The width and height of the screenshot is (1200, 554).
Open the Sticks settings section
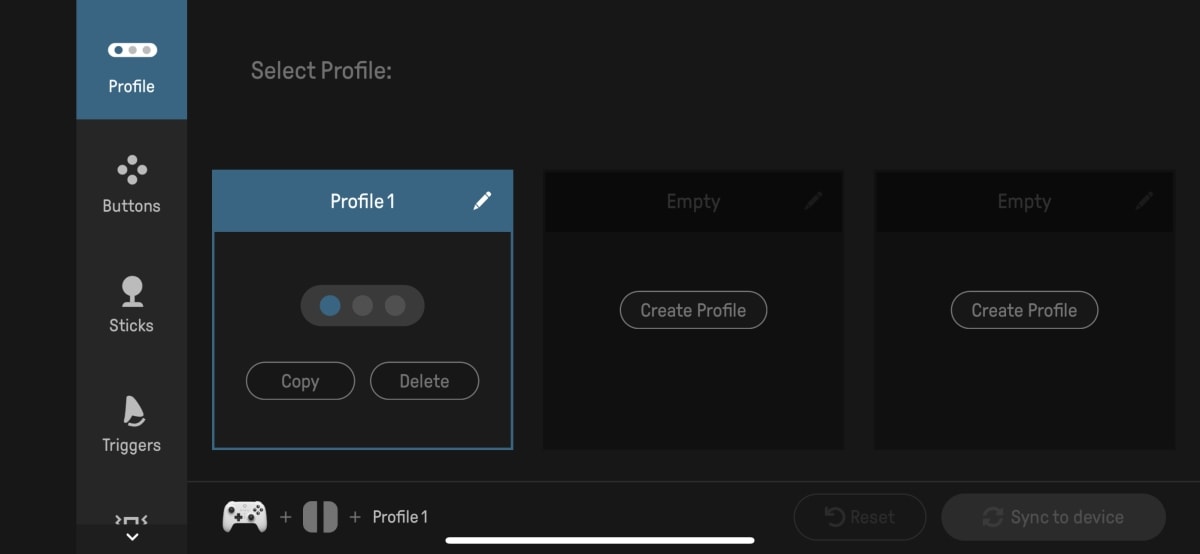point(131,304)
